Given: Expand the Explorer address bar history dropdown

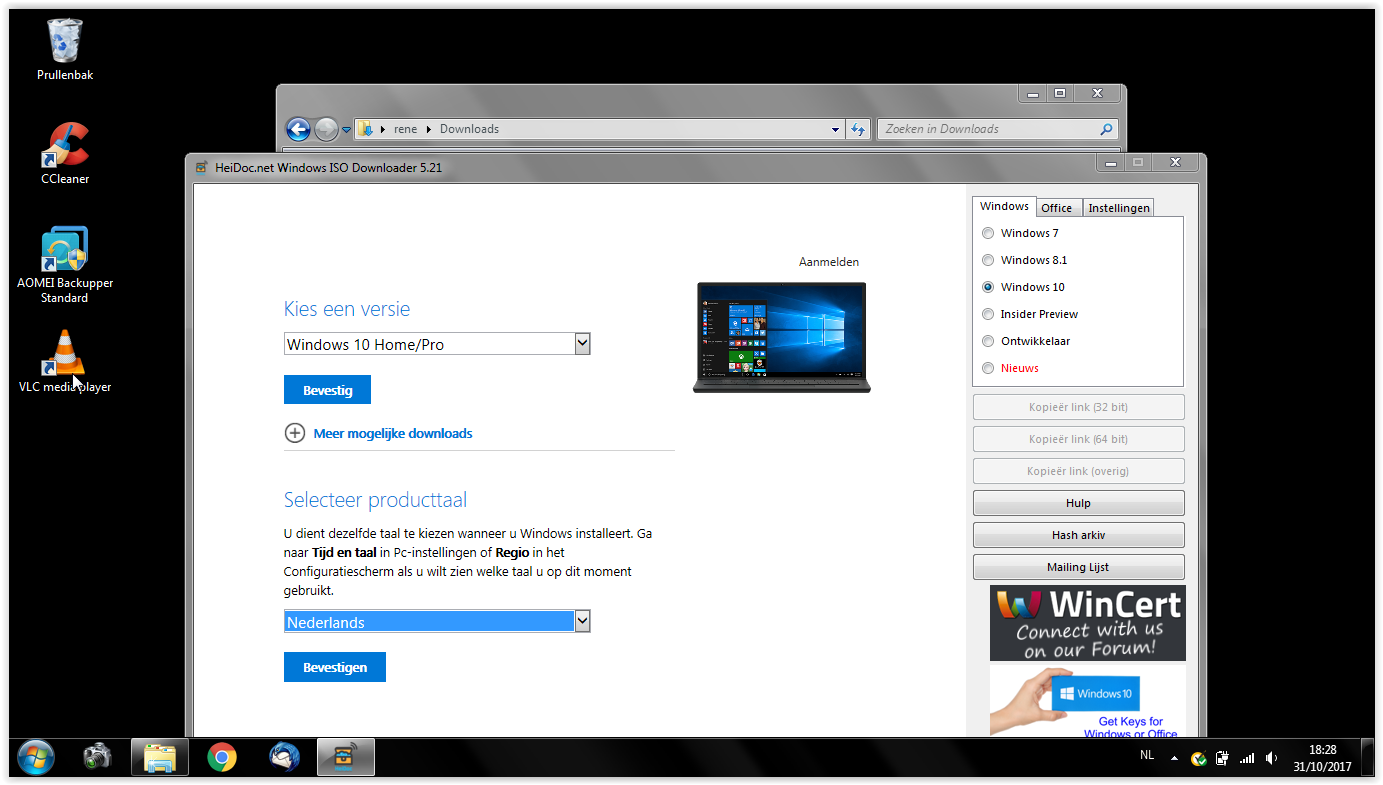Looking at the screenshot, I should [836, 129].
